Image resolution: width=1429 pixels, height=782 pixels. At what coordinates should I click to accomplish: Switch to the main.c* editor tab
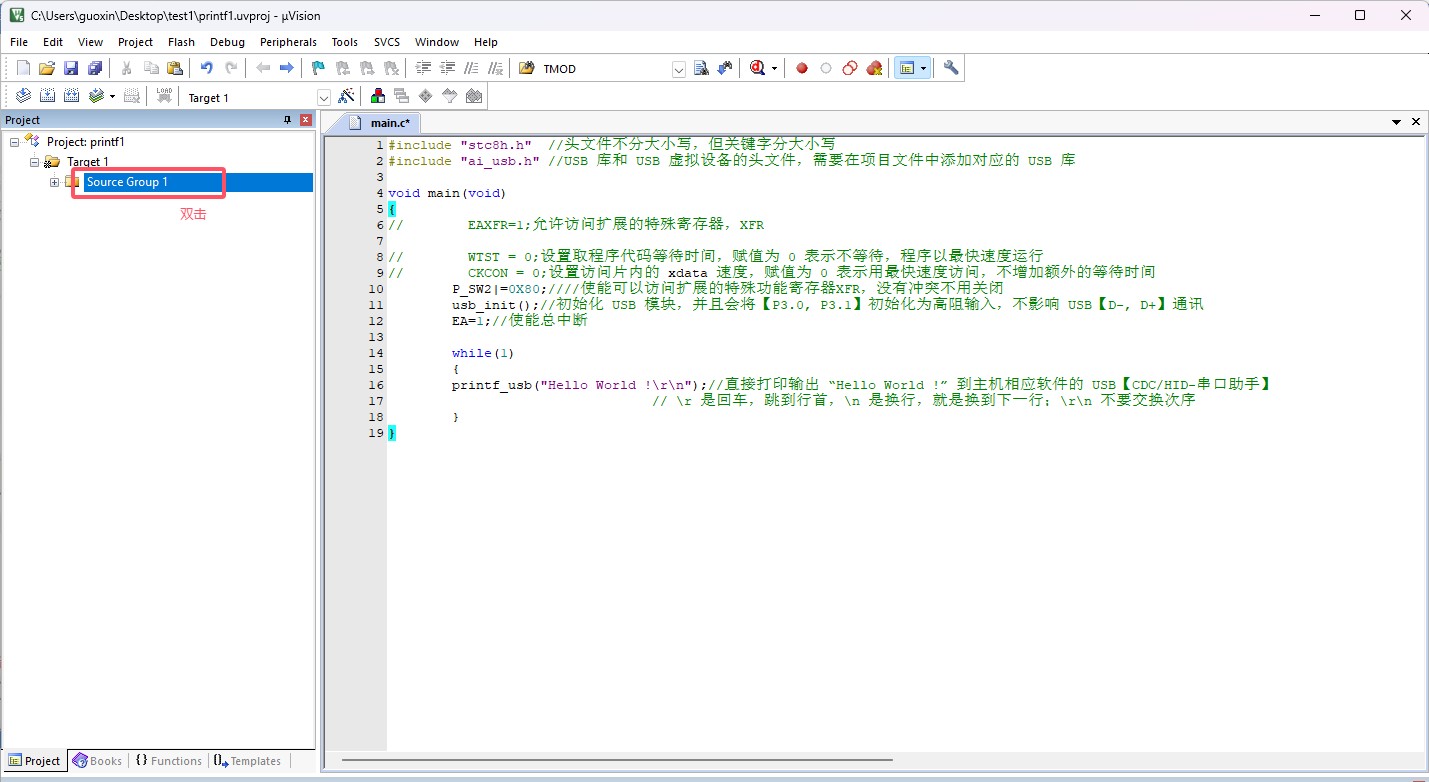click(x=380, y=122)
